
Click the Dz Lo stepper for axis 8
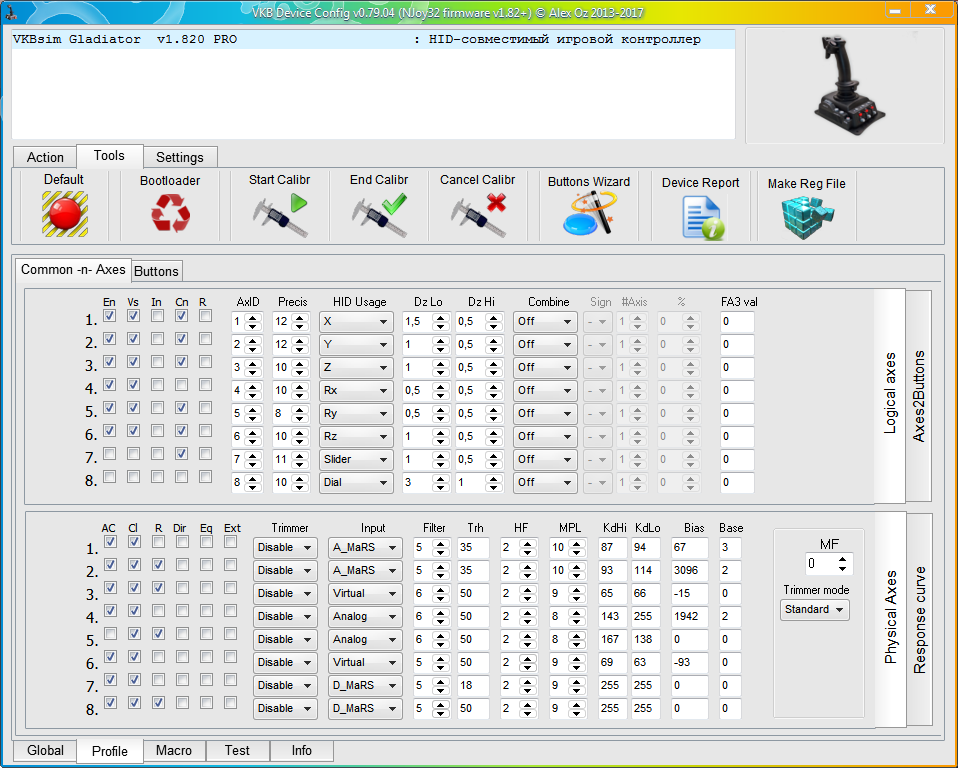[x=441, y=483]
